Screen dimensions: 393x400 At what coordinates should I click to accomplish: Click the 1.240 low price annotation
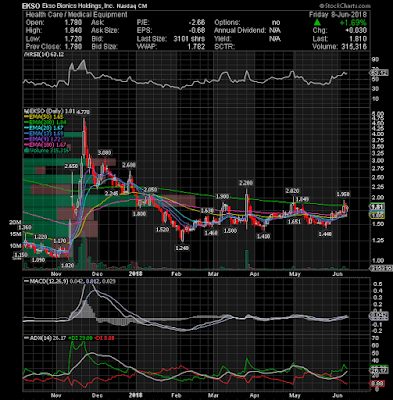(182, 248)
